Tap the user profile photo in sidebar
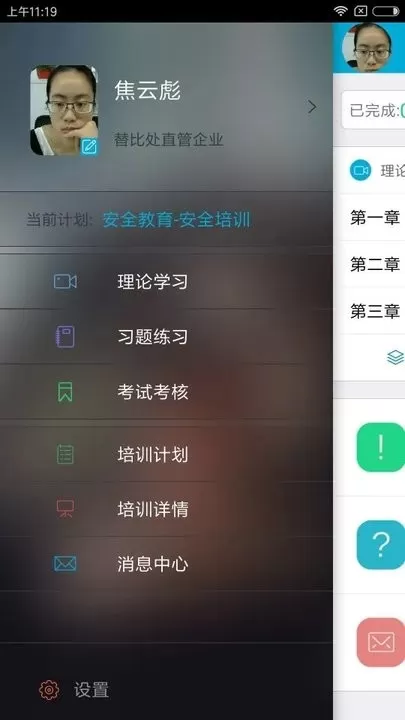 pyautogui.click(x=64, y=110)
